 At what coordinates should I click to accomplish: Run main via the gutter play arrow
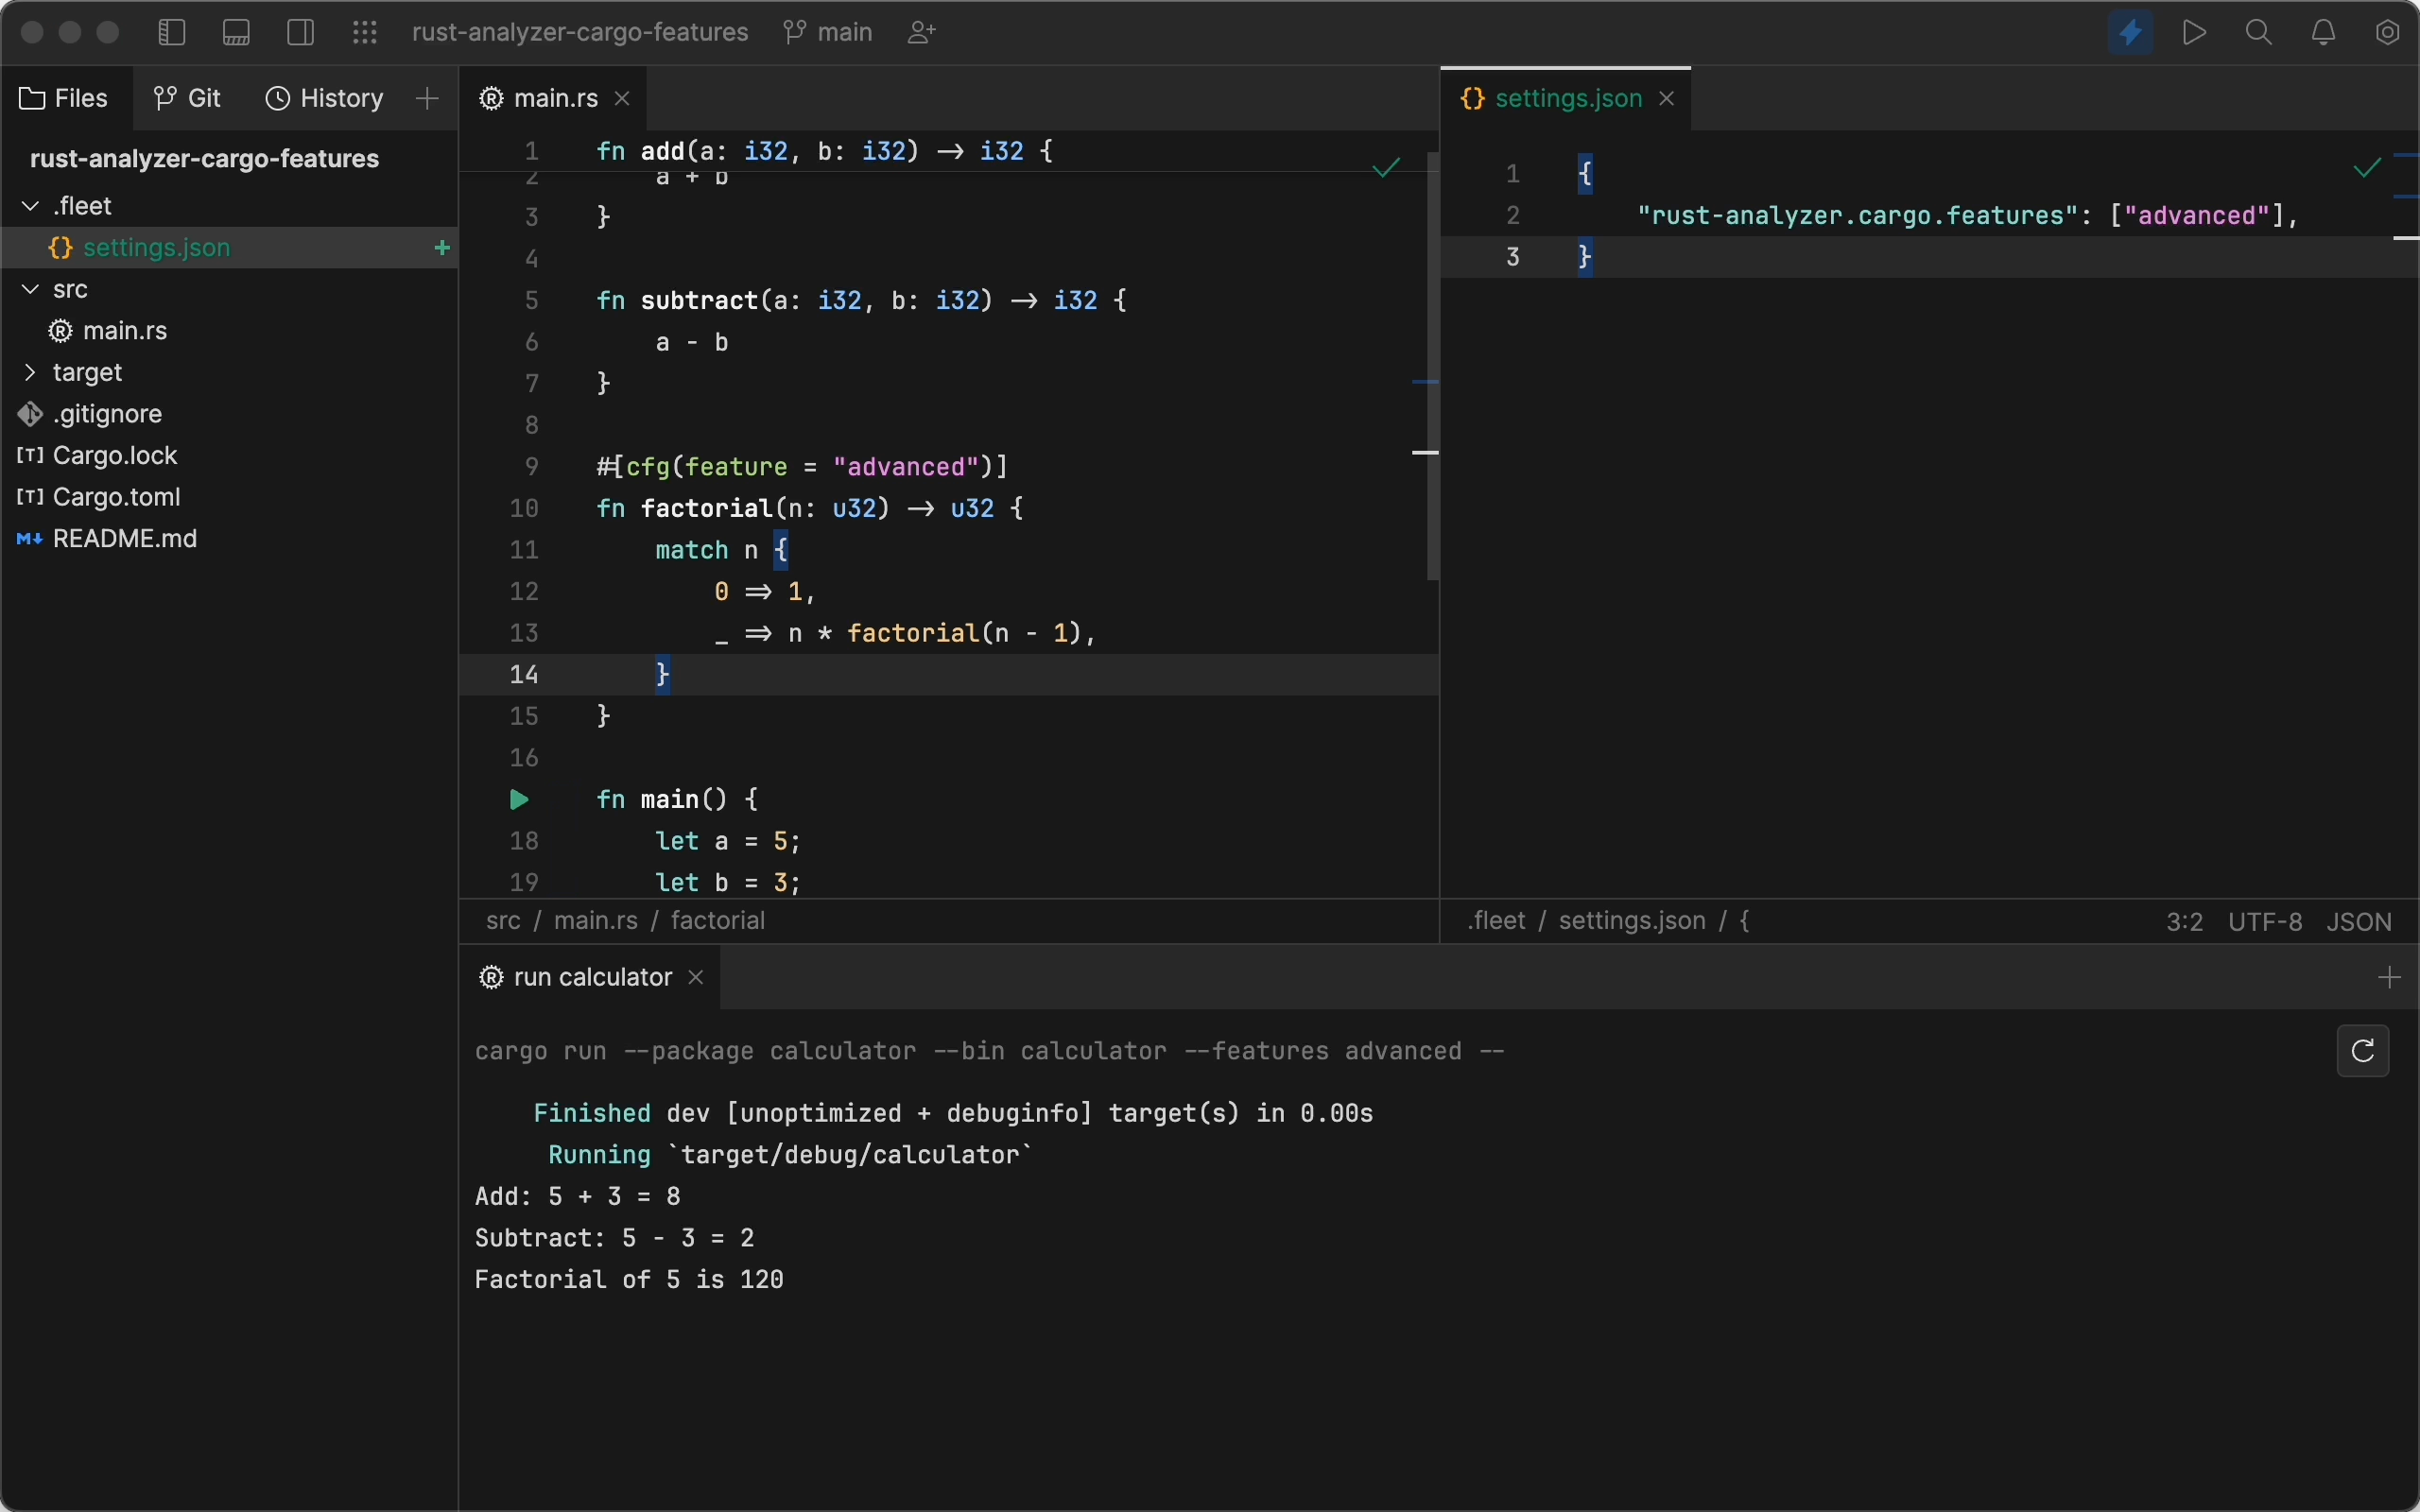click(x=520, y=799)
